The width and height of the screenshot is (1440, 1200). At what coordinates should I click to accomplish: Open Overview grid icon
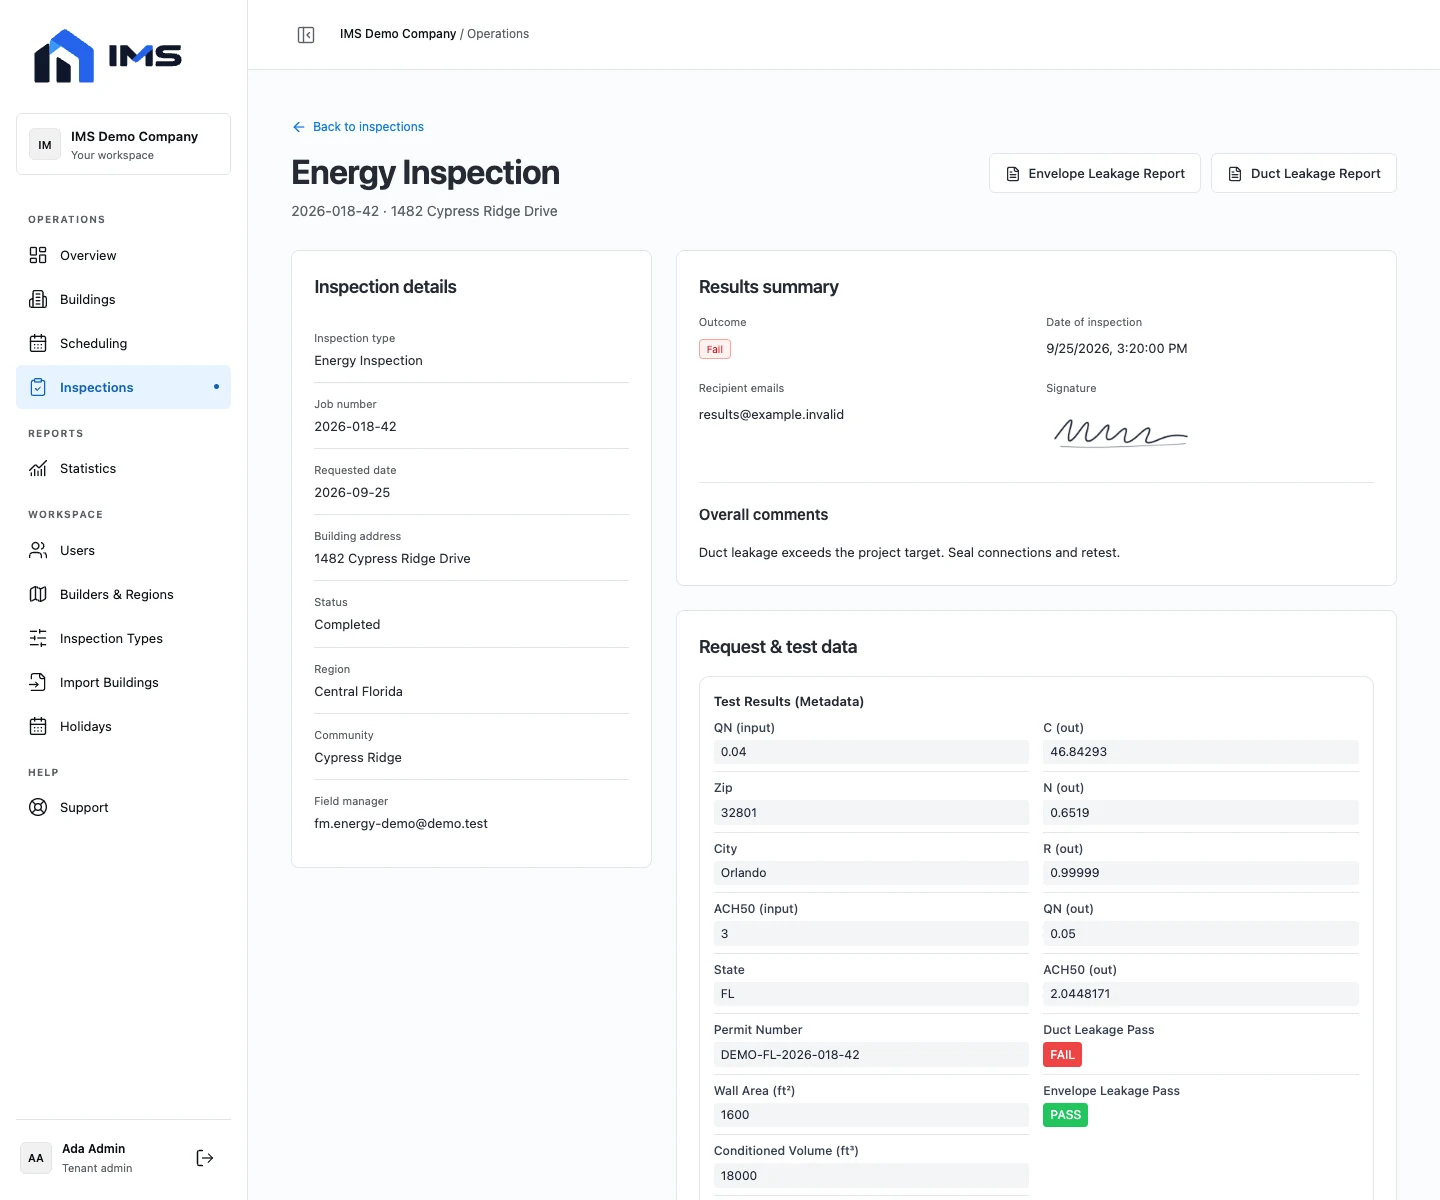38,255
